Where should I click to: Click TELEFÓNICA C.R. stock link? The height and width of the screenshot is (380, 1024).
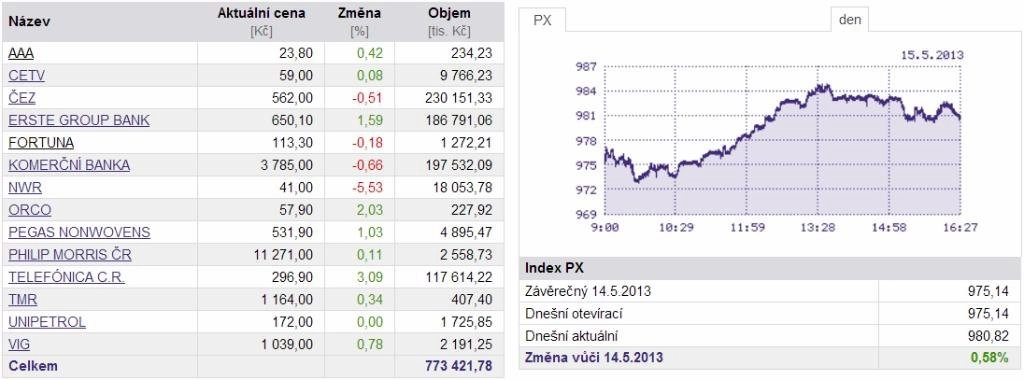pyautogui.click(x=67, y=277)
